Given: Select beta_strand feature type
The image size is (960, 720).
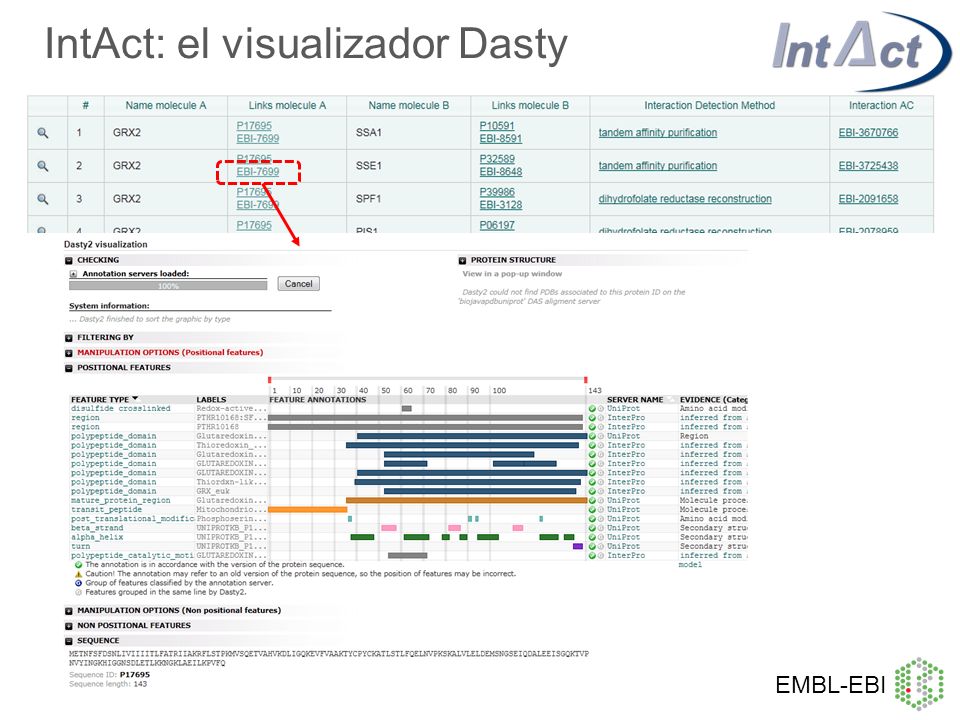Looking at the screenshot, I should click(97, 528).
